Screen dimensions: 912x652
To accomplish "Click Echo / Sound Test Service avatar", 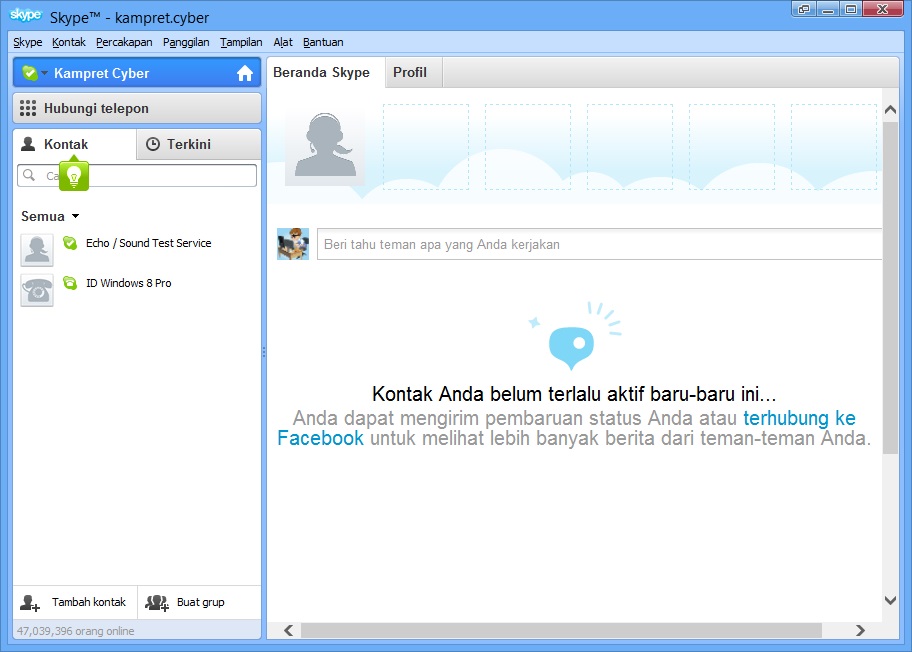I will (x=37, y=250).
